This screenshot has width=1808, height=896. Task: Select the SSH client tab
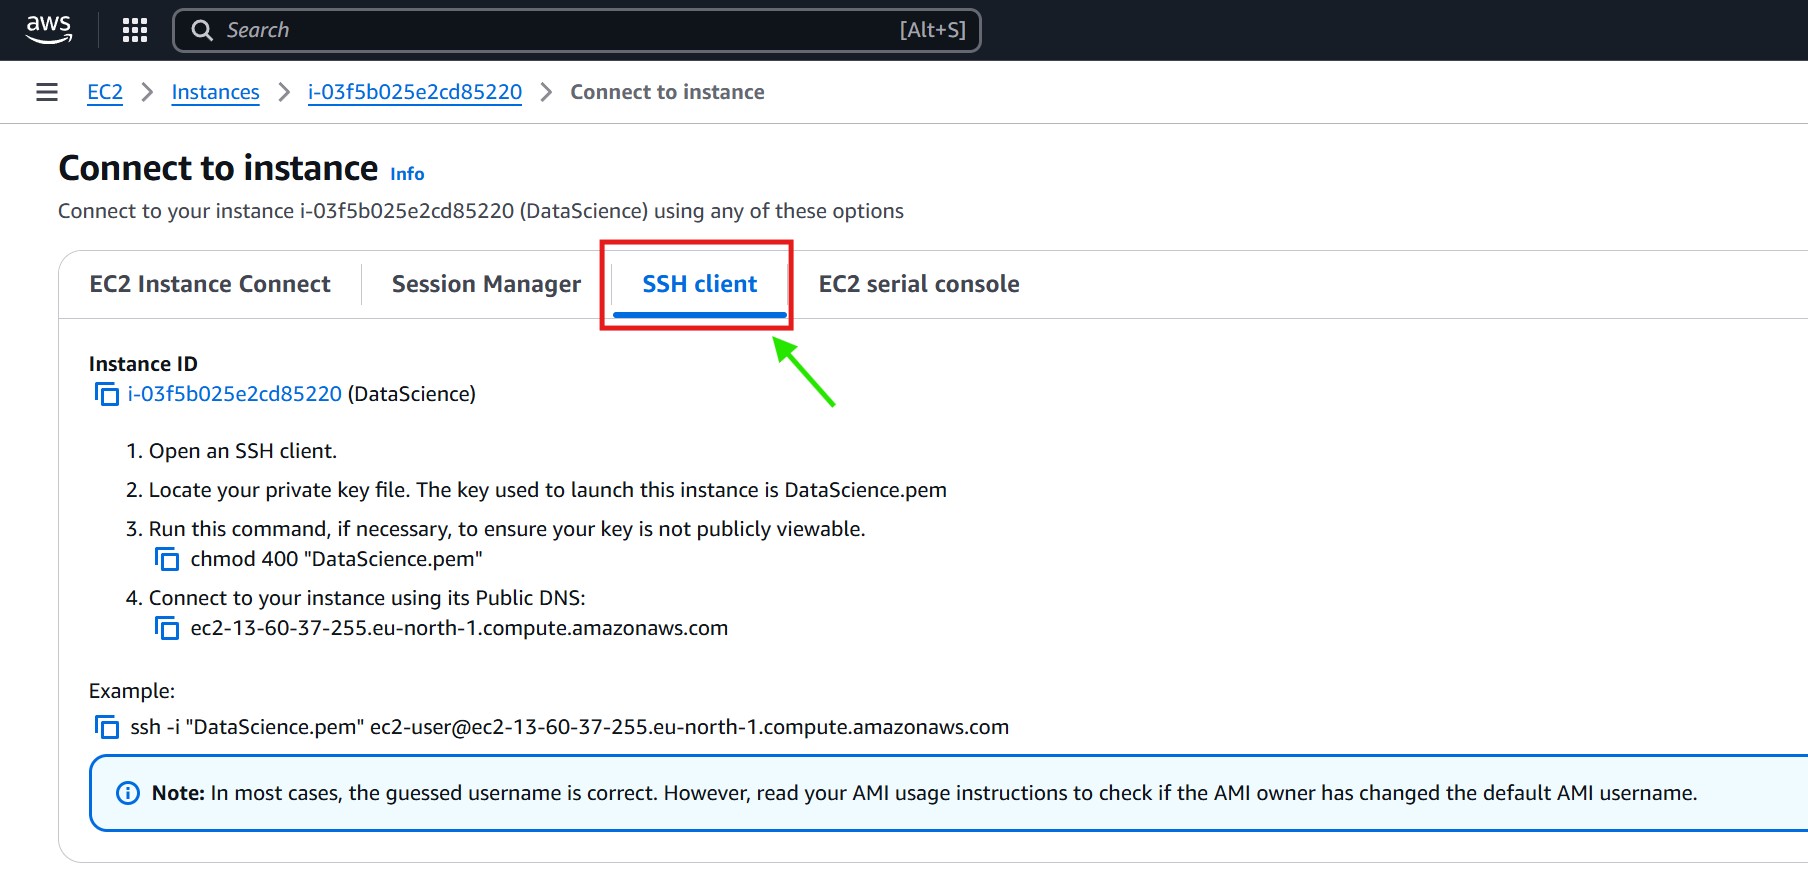[699, 284]
